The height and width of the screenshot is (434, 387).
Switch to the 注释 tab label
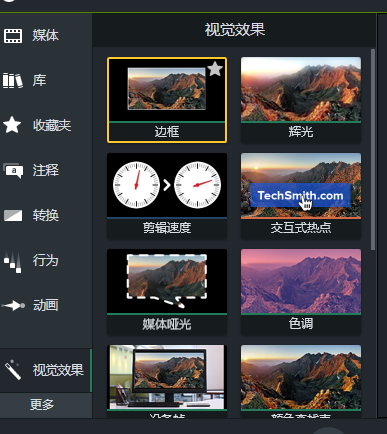pos(46,170)
